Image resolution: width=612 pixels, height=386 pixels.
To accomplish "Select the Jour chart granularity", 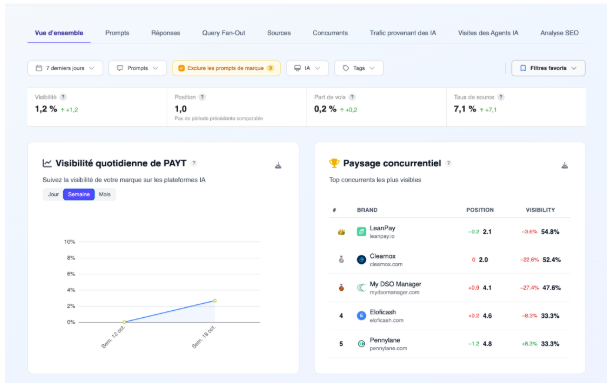I will point(53,194).
